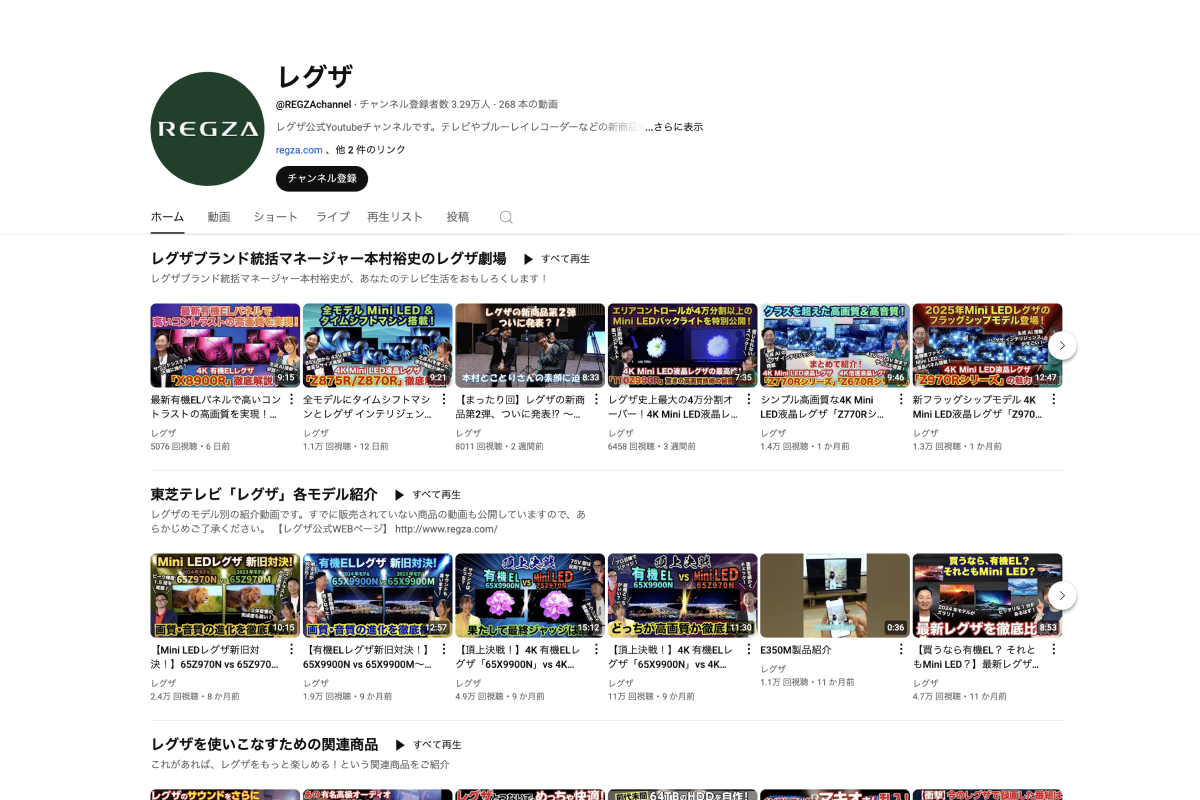This screenshot has height=800, width=1200.
Task: Open three-dot menu for E350M製品紹介 video
Action: [x=902, y=650]
